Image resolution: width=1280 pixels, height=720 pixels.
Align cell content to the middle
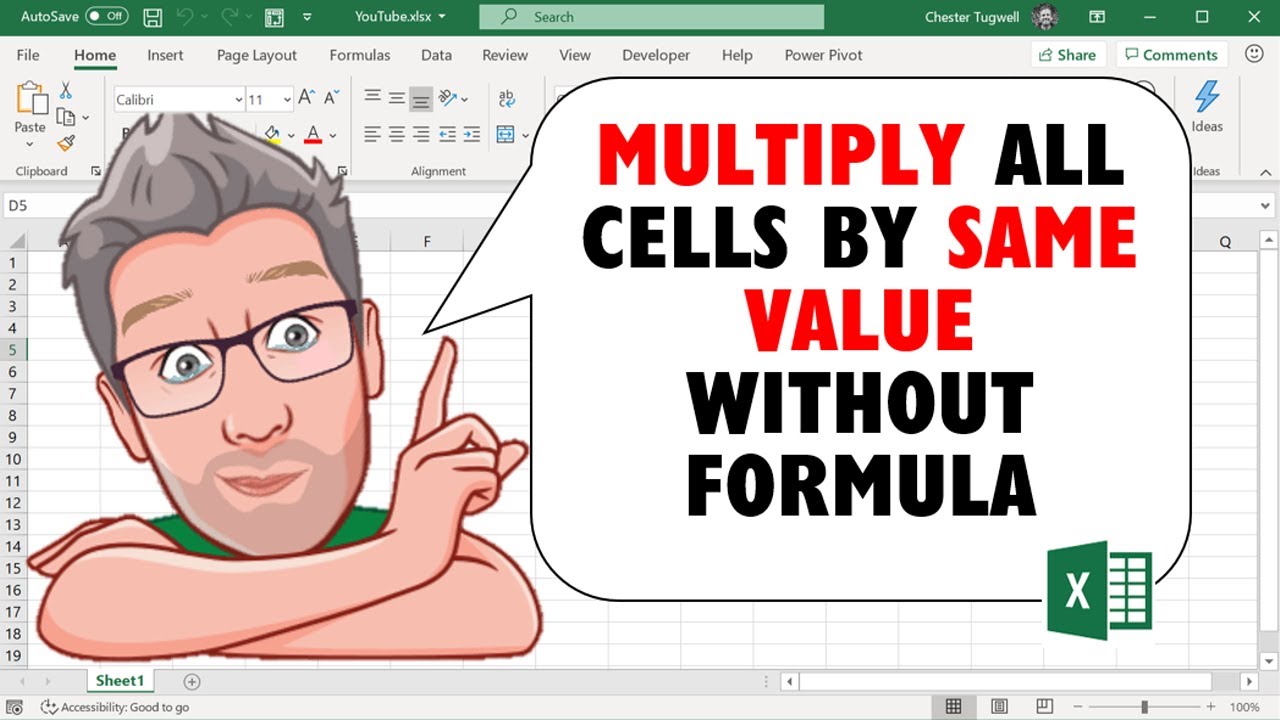click(x=397, y=98)
